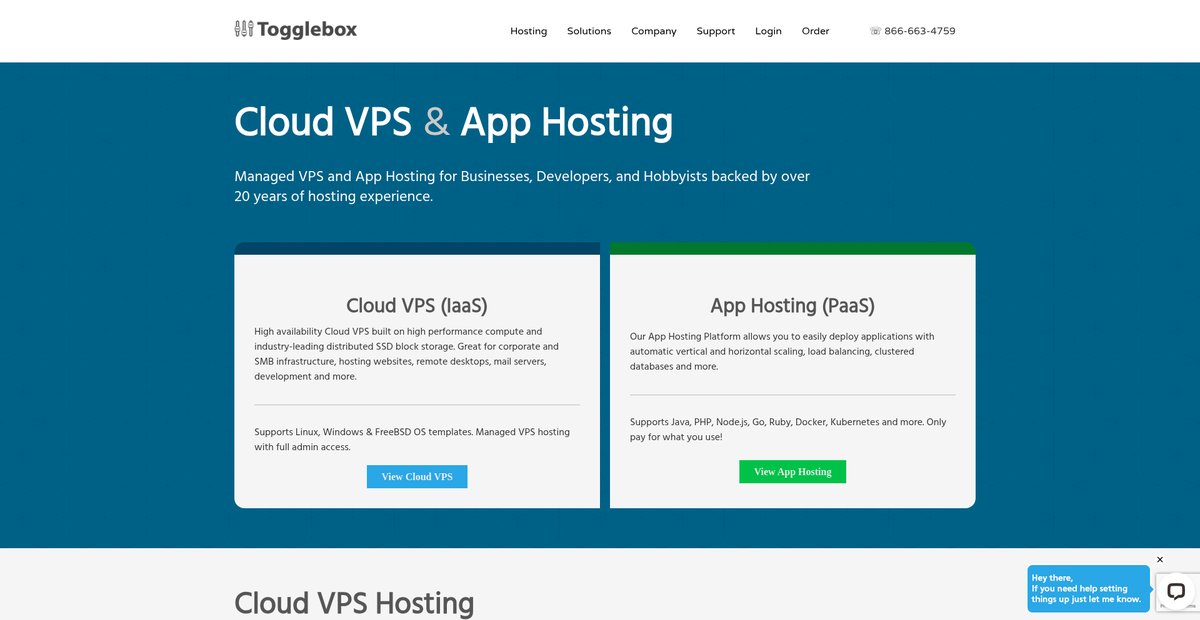The width and height of the screenshot is (1200, 620).
Task: Click the 'Supports Linux, Windows & FreeBSD' text
Action: [x=412, y=440]
